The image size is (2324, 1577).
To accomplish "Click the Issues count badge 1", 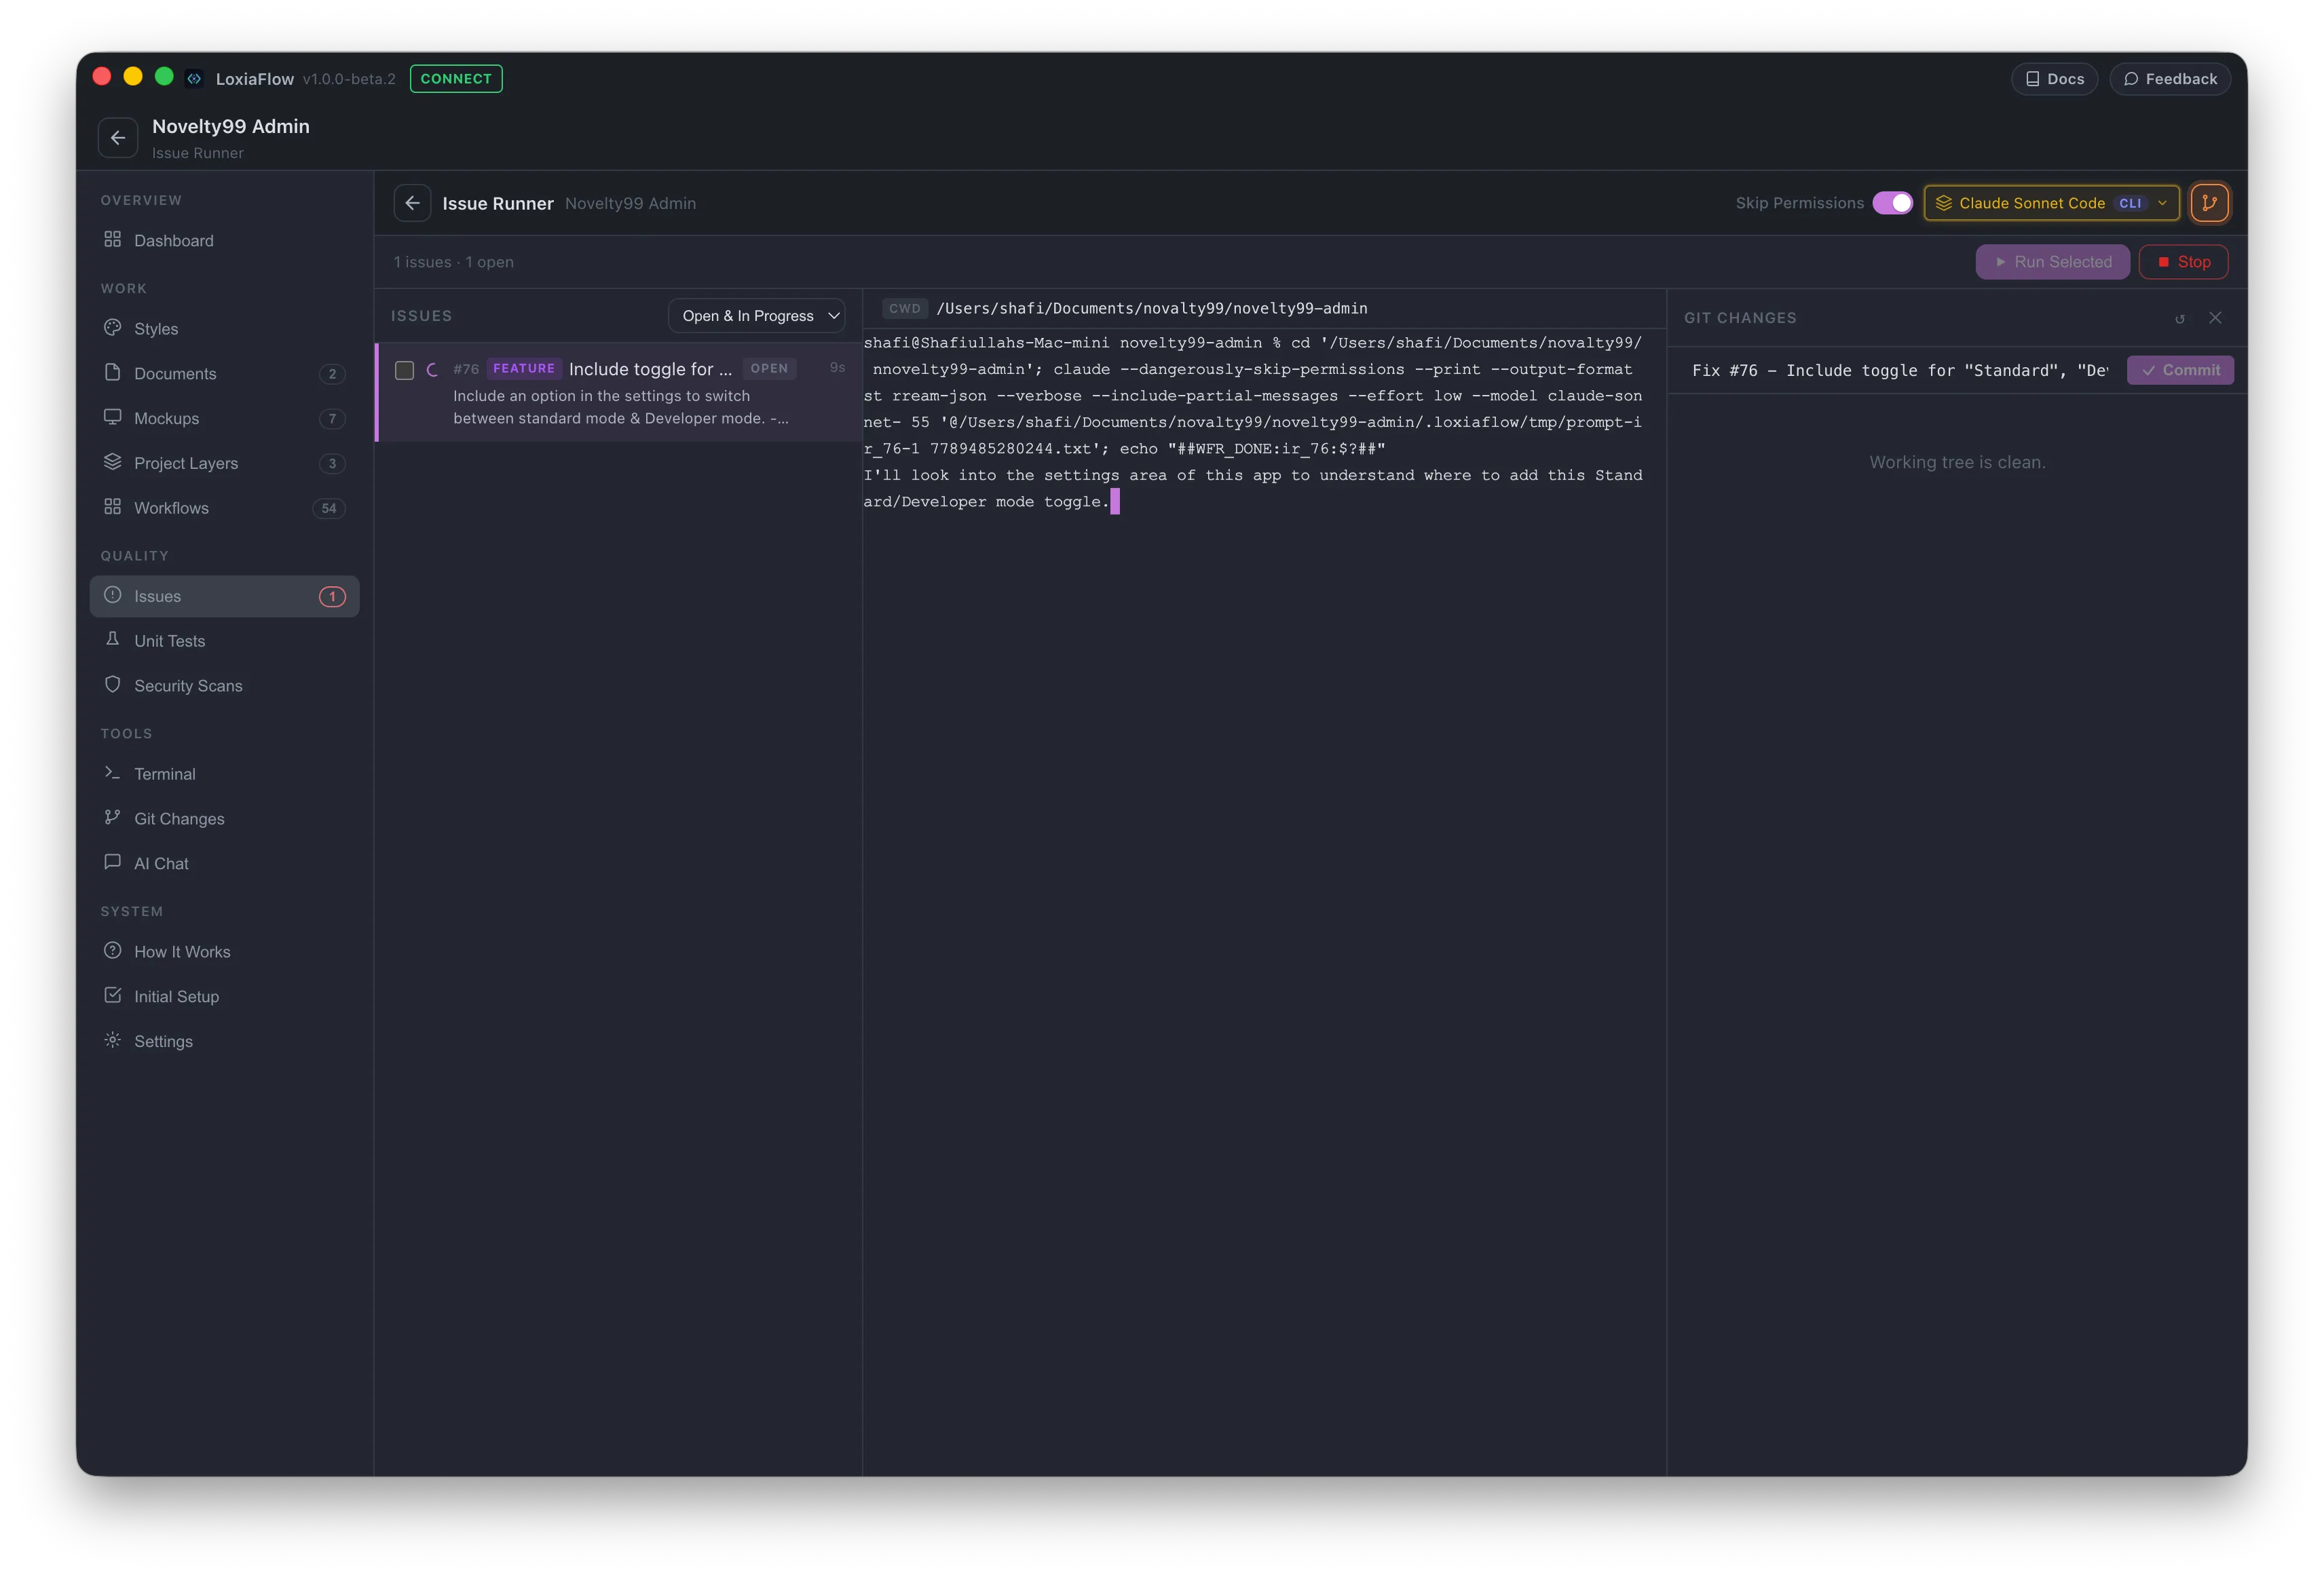I will 333,597.
